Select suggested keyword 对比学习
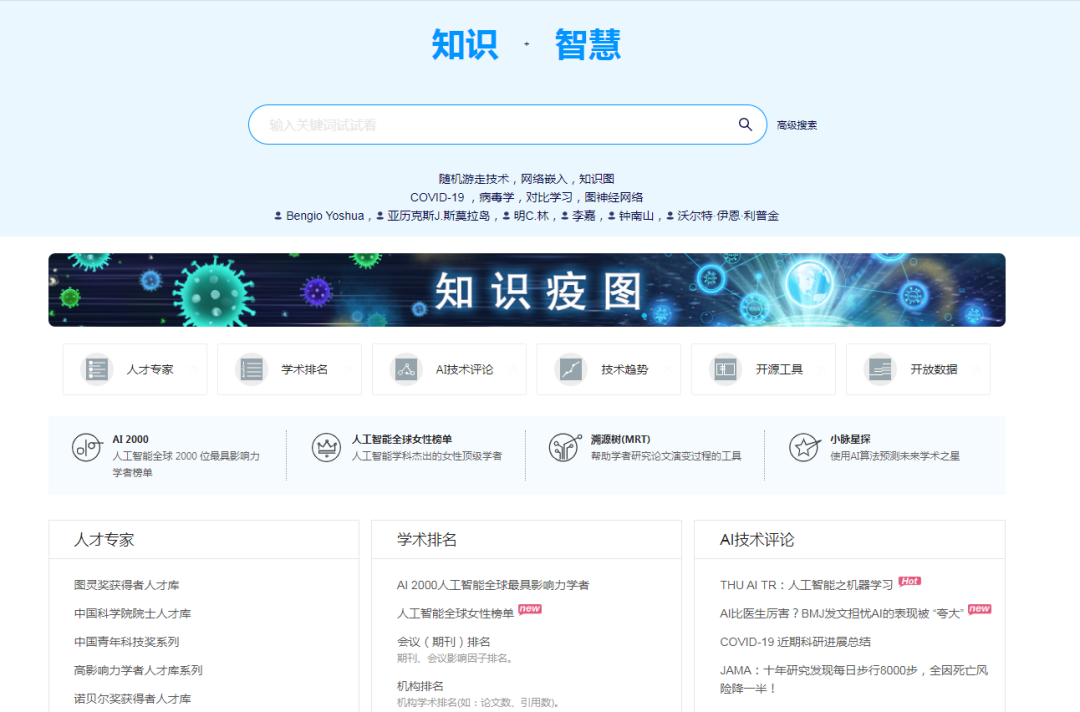1080x712 pixels. (x=549, y=198)
